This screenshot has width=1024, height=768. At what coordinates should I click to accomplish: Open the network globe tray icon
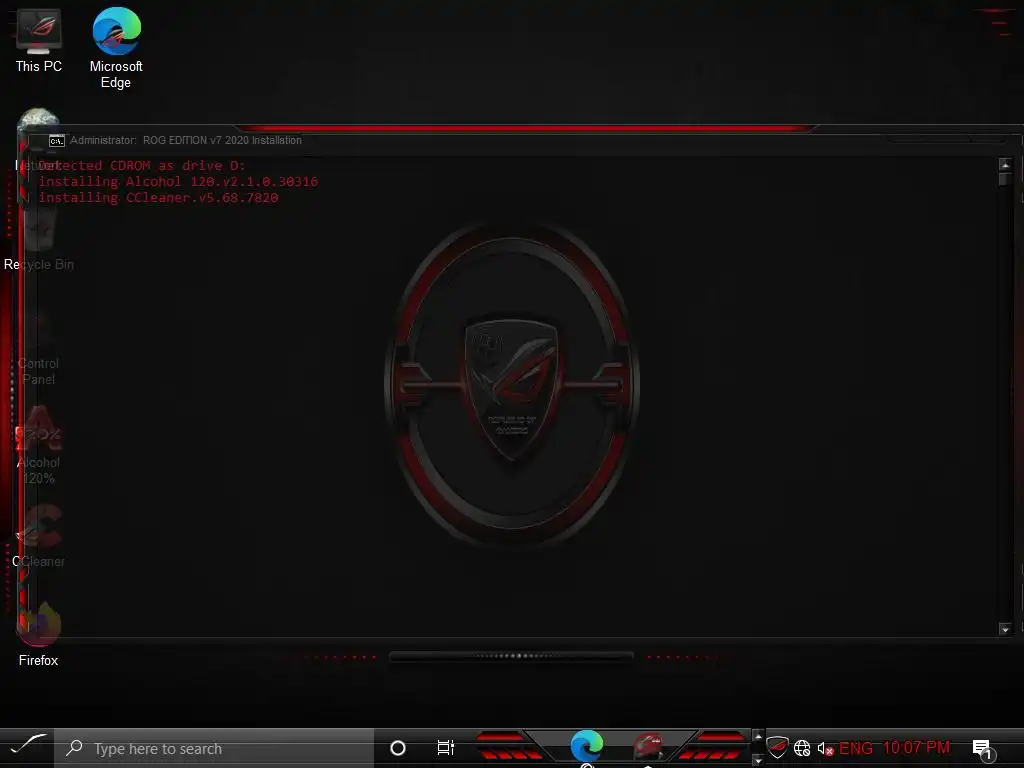click(x=802, y=748)
